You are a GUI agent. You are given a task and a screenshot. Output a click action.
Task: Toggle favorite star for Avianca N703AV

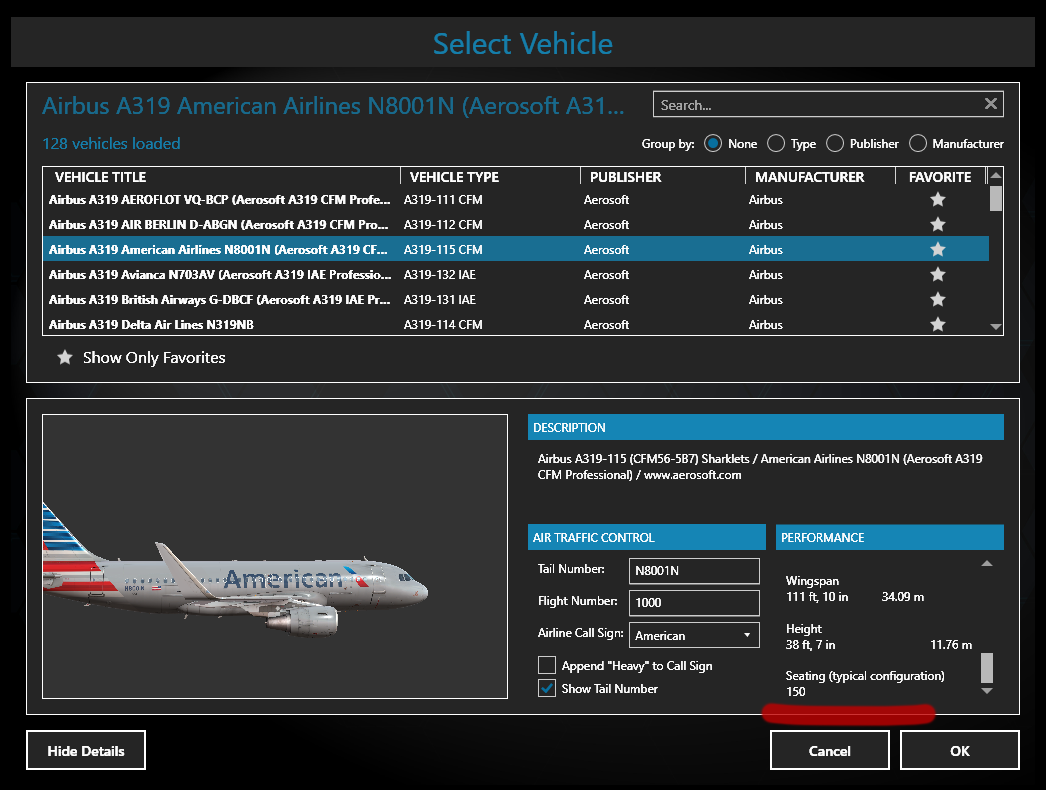937,275
